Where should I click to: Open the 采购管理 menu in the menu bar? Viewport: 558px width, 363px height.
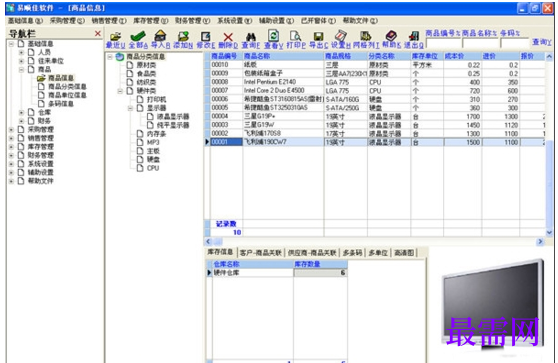[x=67, y=21]
